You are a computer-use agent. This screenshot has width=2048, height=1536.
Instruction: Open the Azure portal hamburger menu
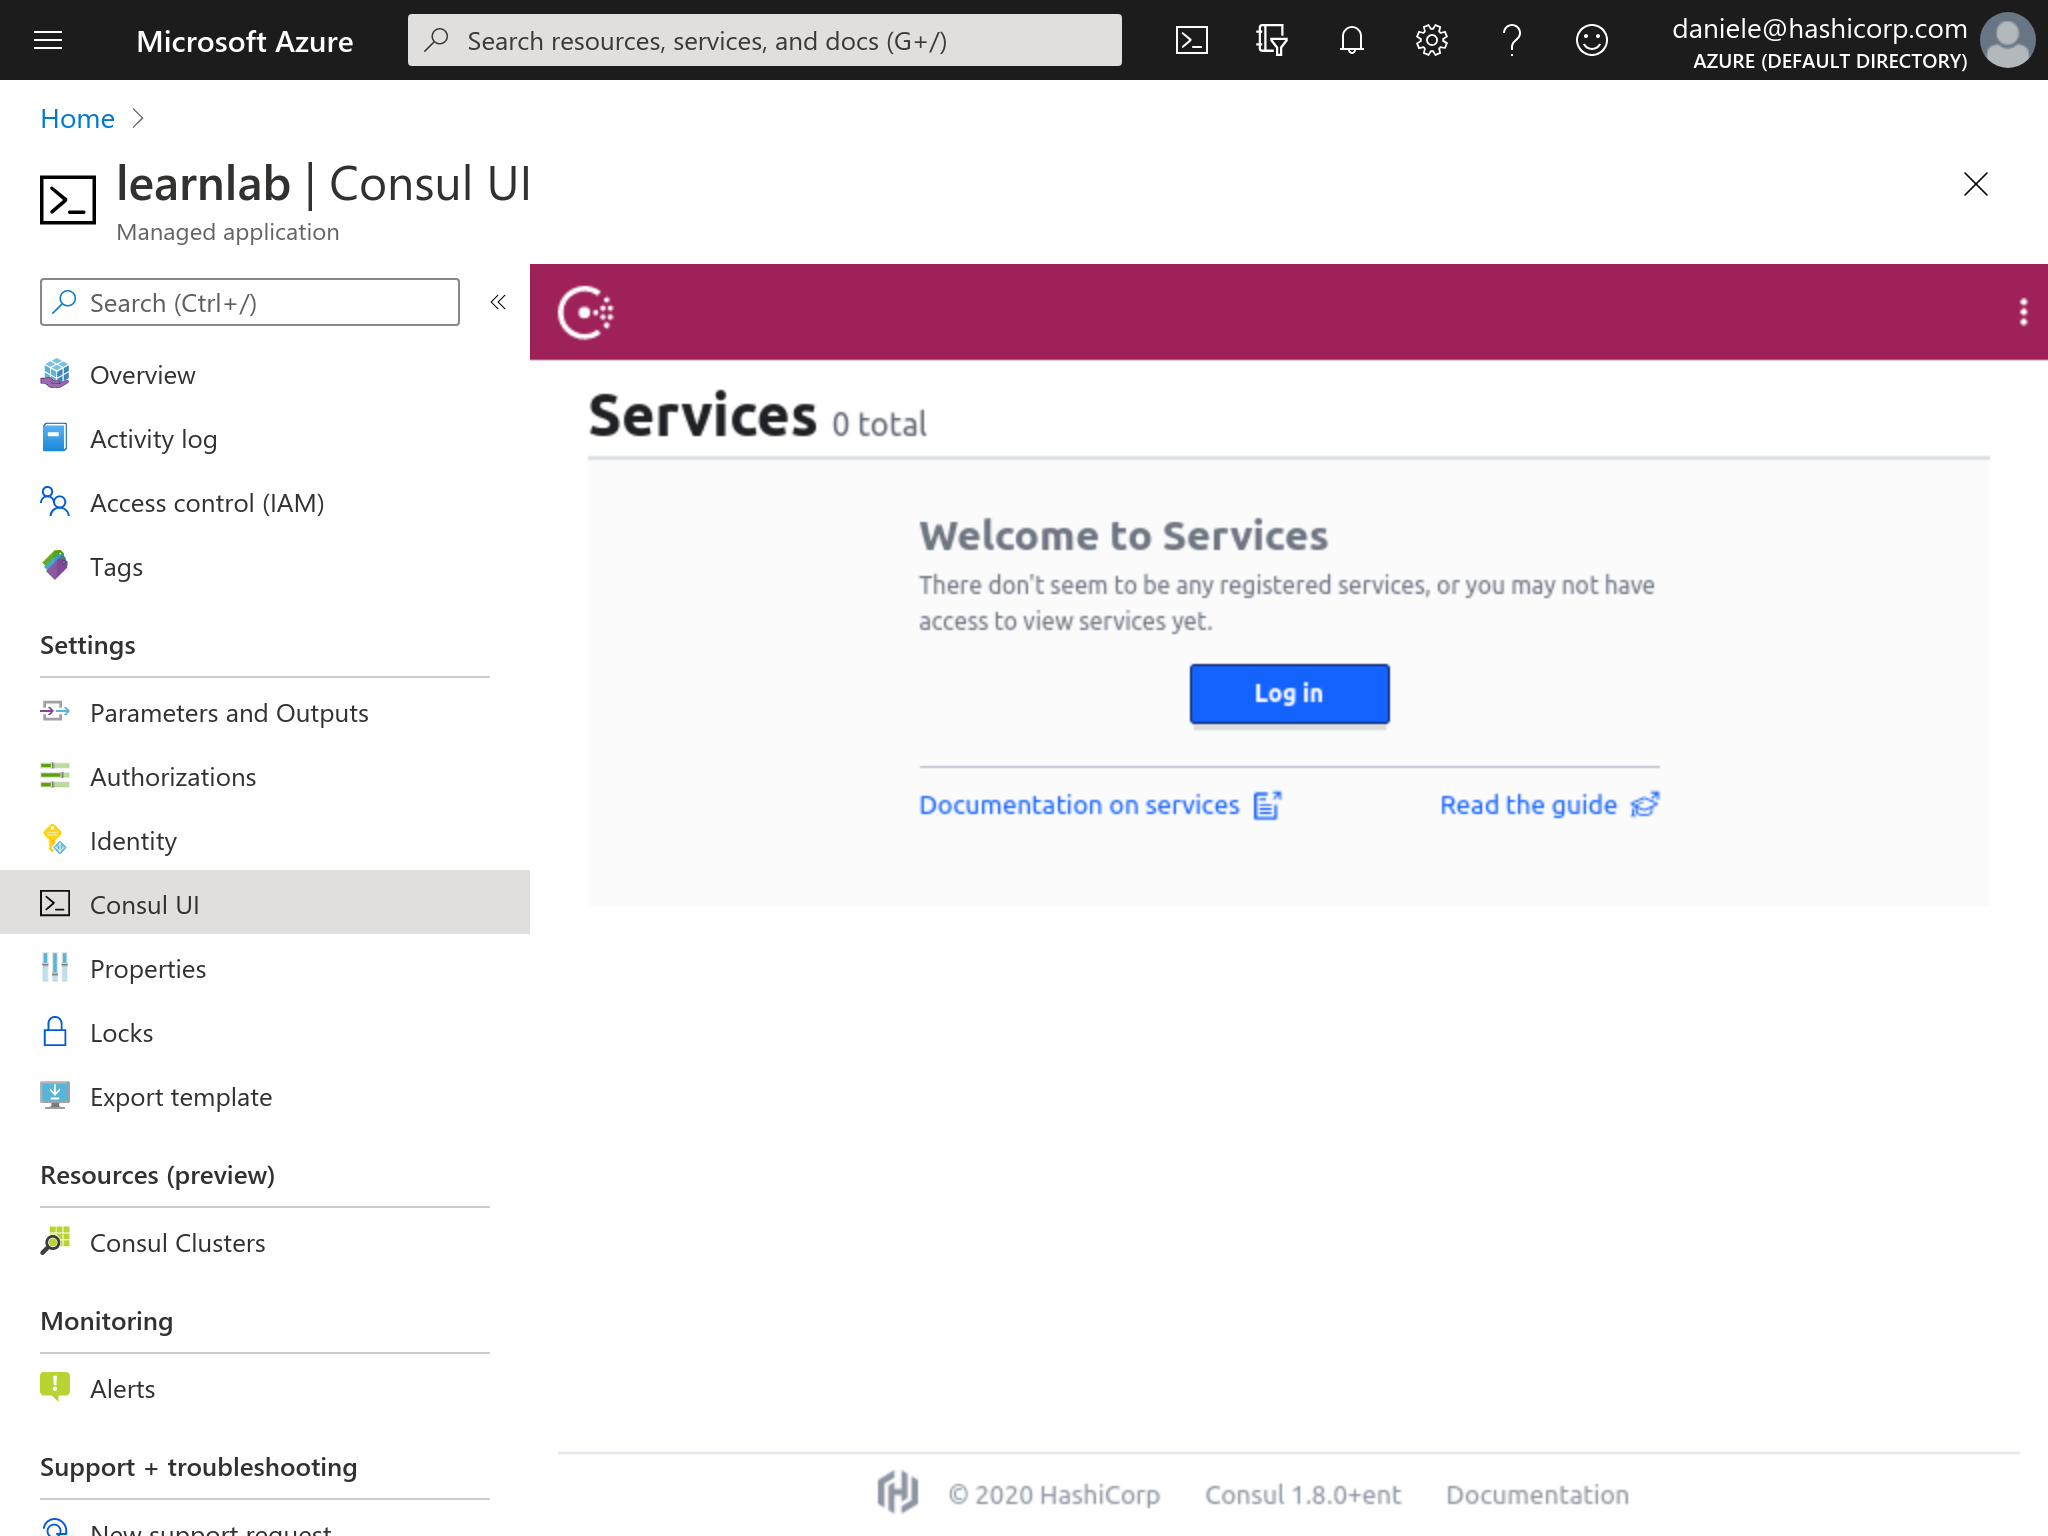coord(48,40)
